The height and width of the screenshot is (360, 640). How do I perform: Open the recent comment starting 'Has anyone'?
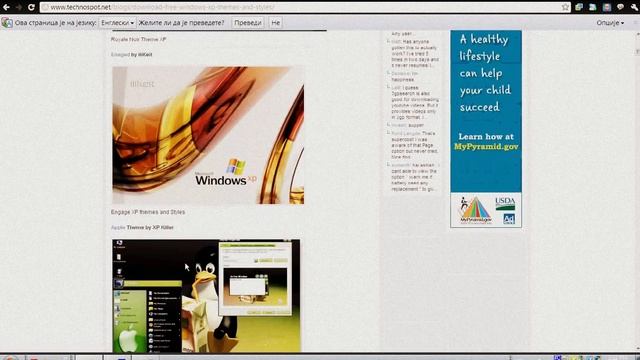coord(415,53)
